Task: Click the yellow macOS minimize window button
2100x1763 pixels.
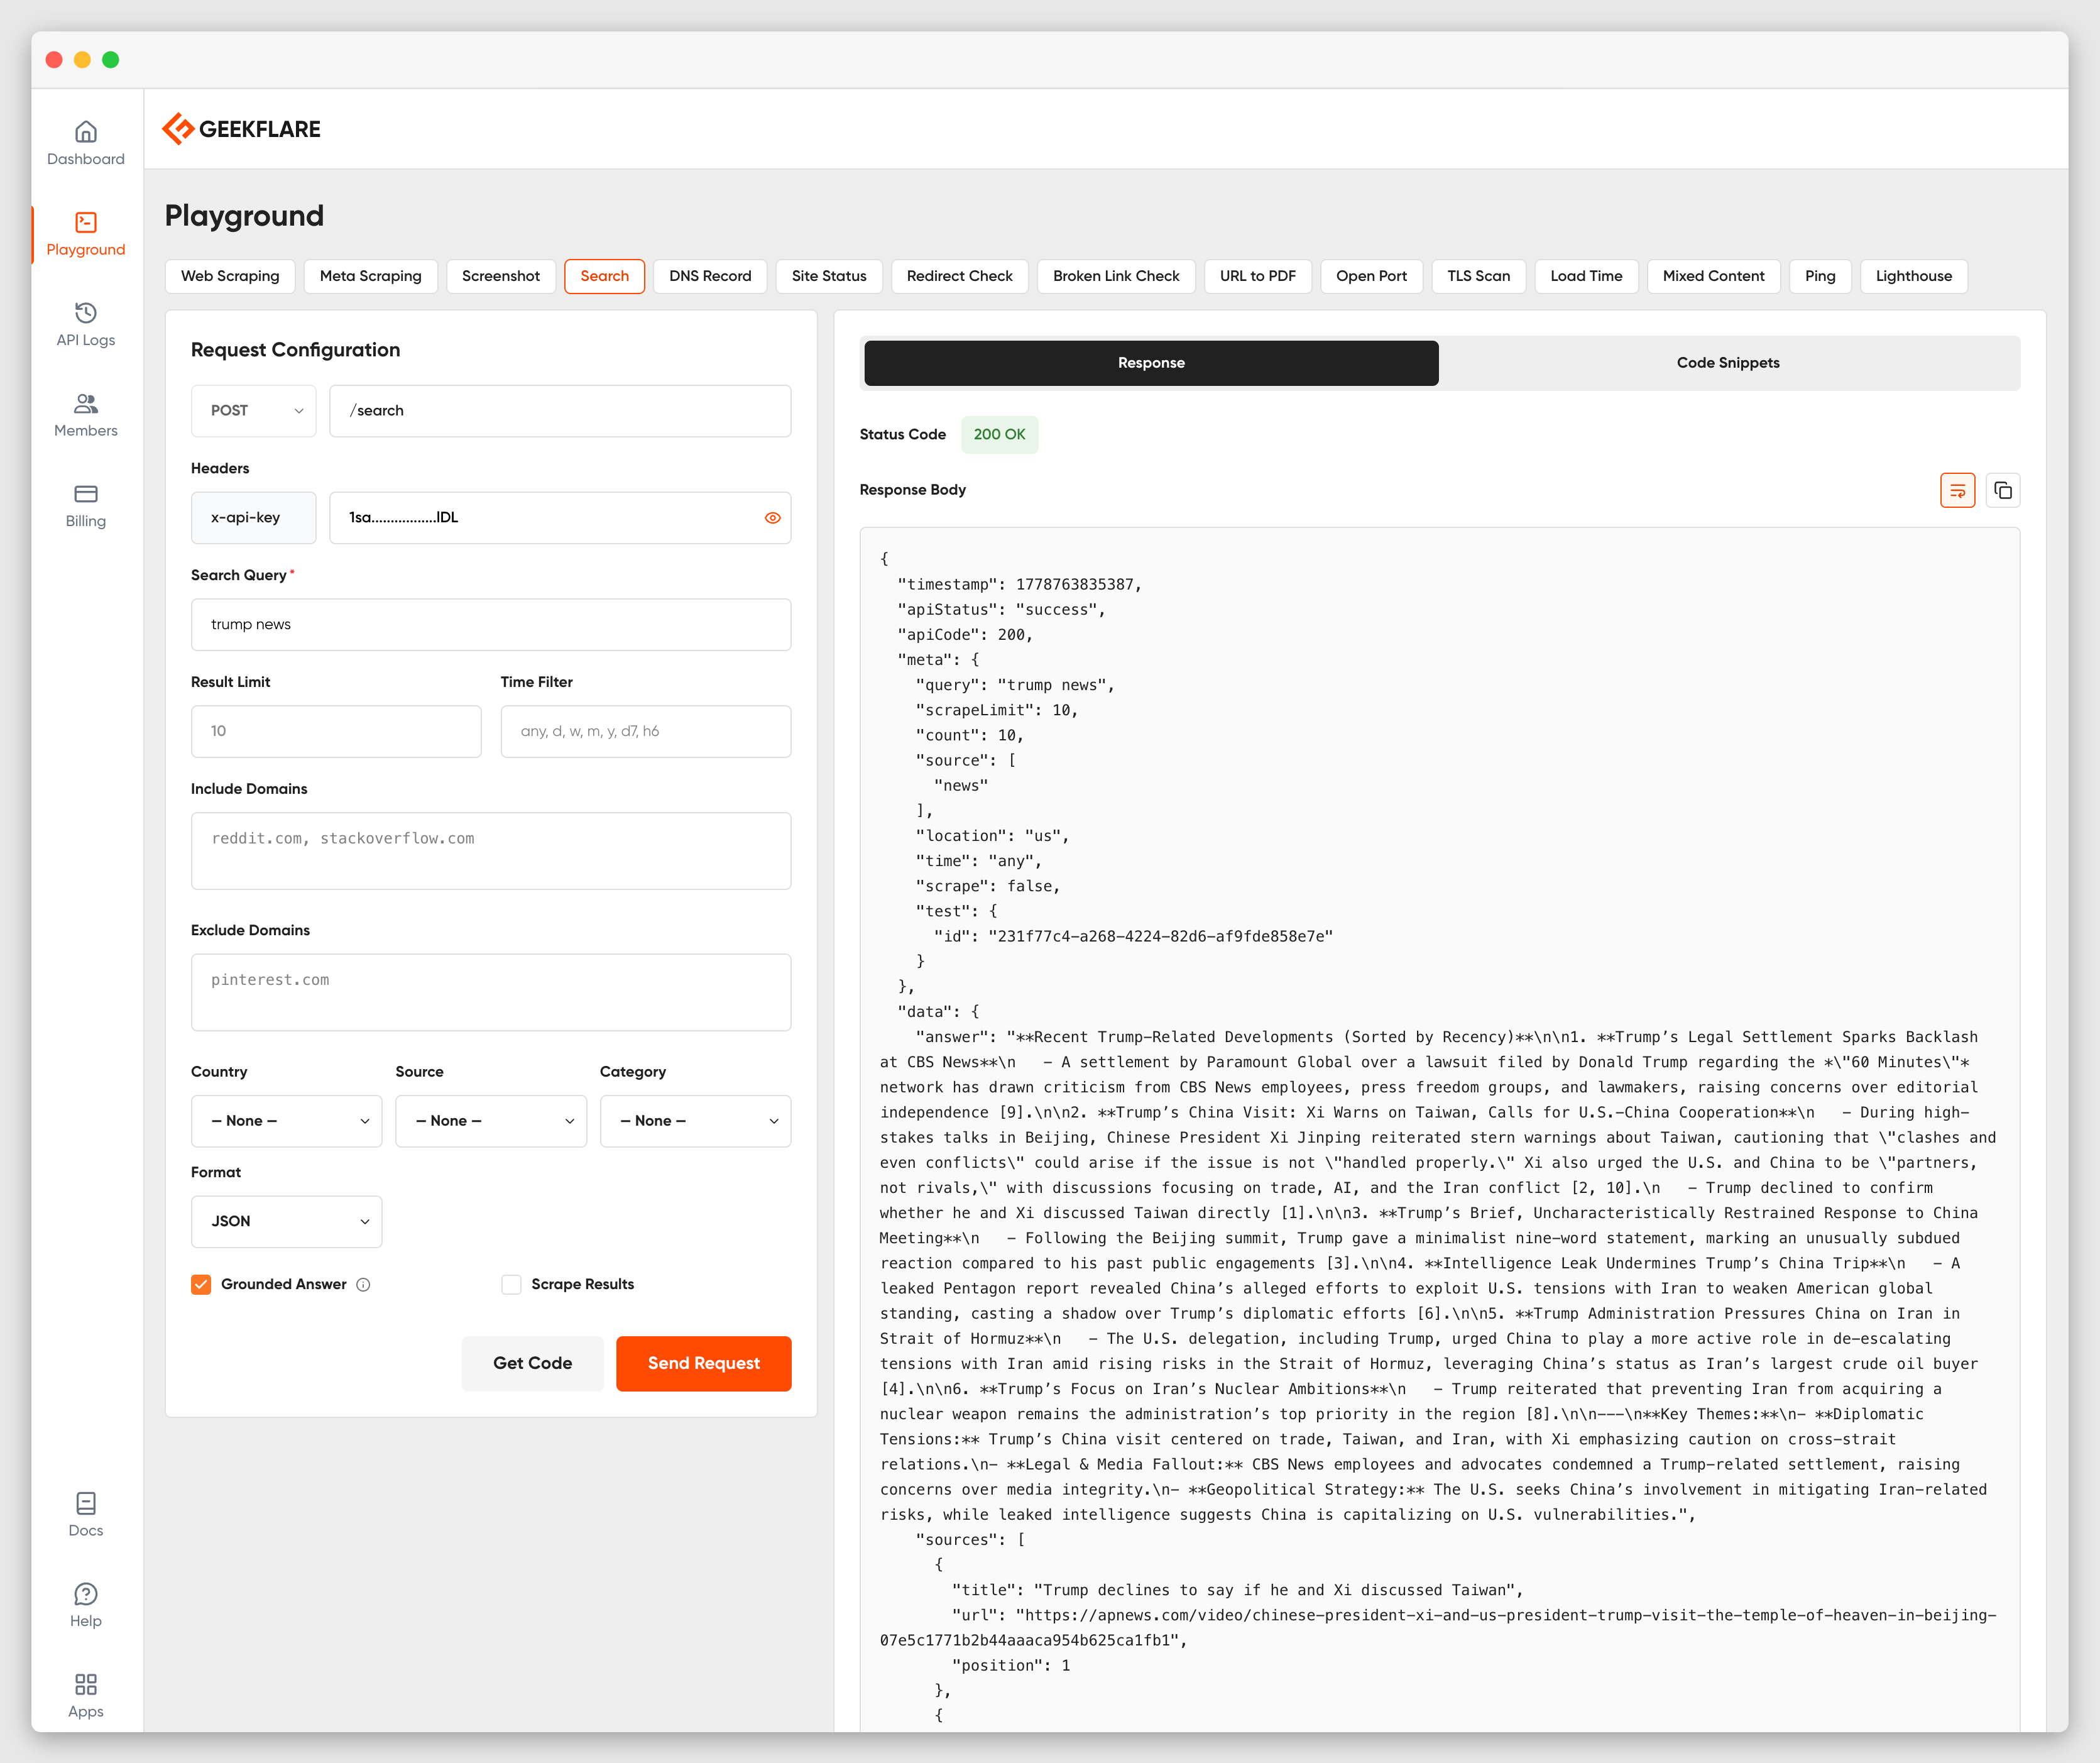Action: click(83, 60)
